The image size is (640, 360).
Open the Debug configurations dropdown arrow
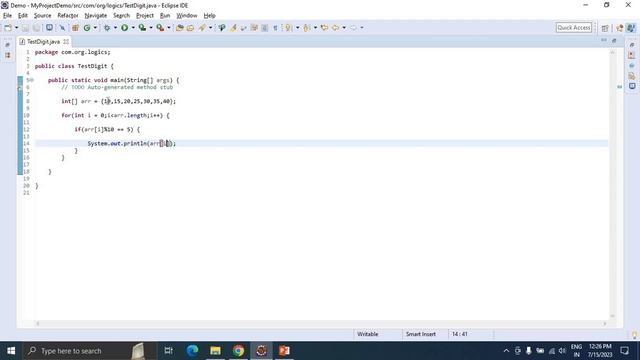(x=115, y=28)
